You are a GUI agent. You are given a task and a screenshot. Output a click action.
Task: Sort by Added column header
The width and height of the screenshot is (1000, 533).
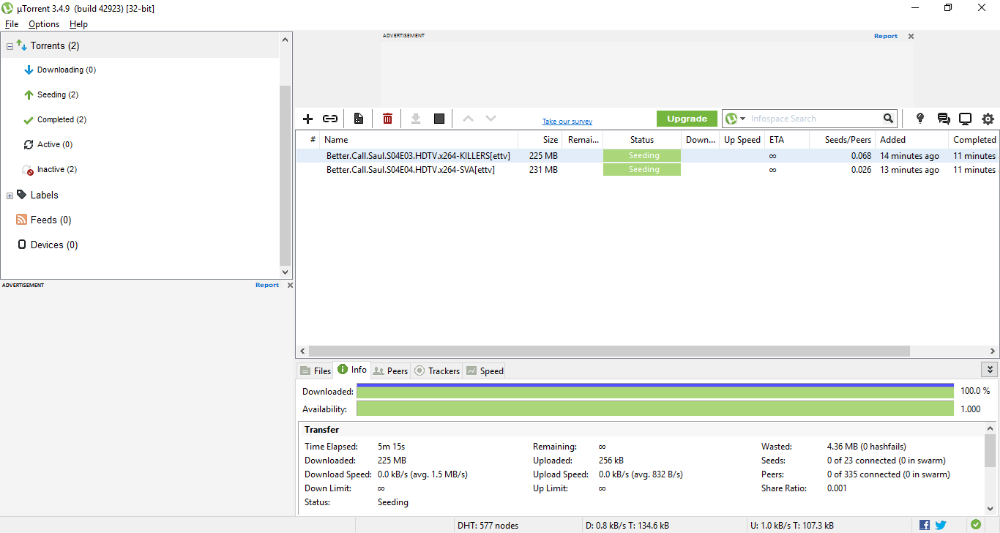(x=911, y=140)
